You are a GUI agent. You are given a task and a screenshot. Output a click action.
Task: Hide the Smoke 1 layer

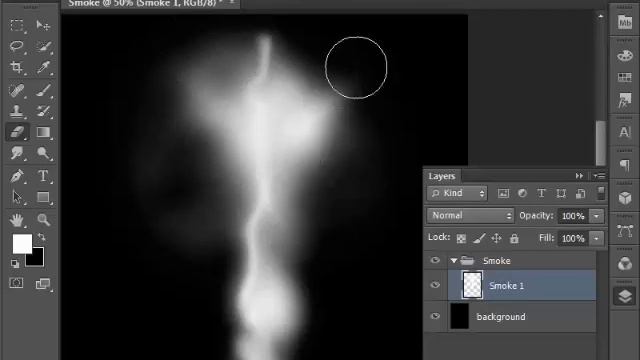point(435,285)
